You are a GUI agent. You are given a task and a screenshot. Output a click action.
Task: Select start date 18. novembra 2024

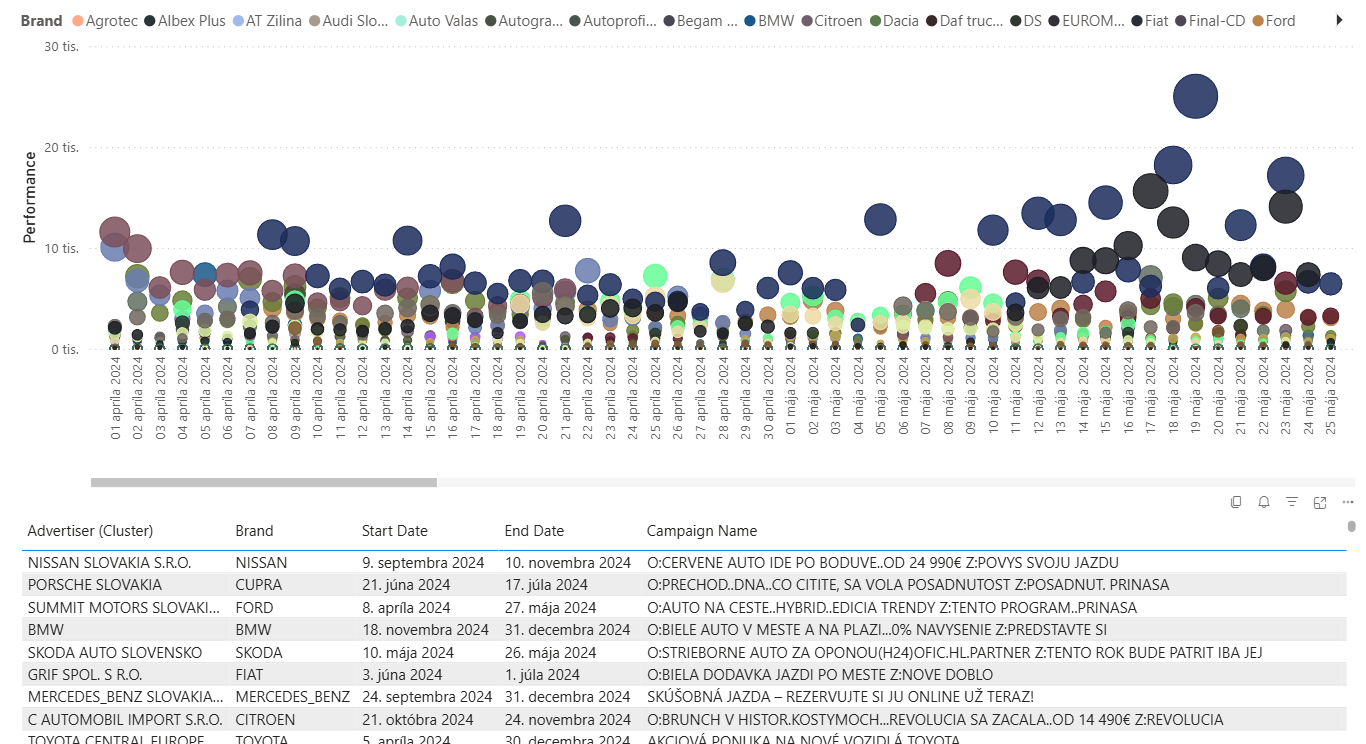tap(426, 630)
